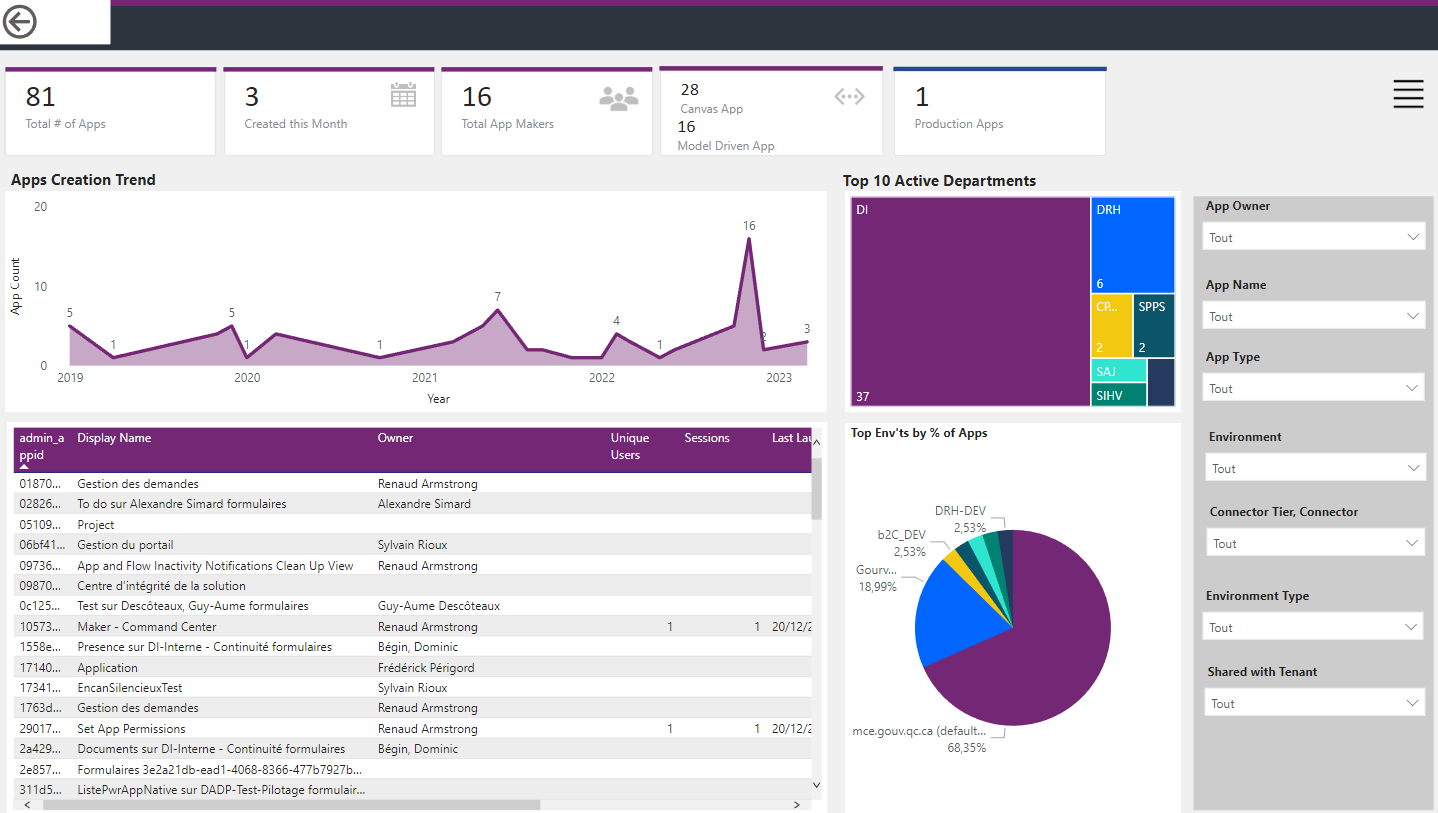Click owner 'Alexandre Simard' cell
Image resolution: width=1438 pixels, height=813 pixels.
coord(424,504)
